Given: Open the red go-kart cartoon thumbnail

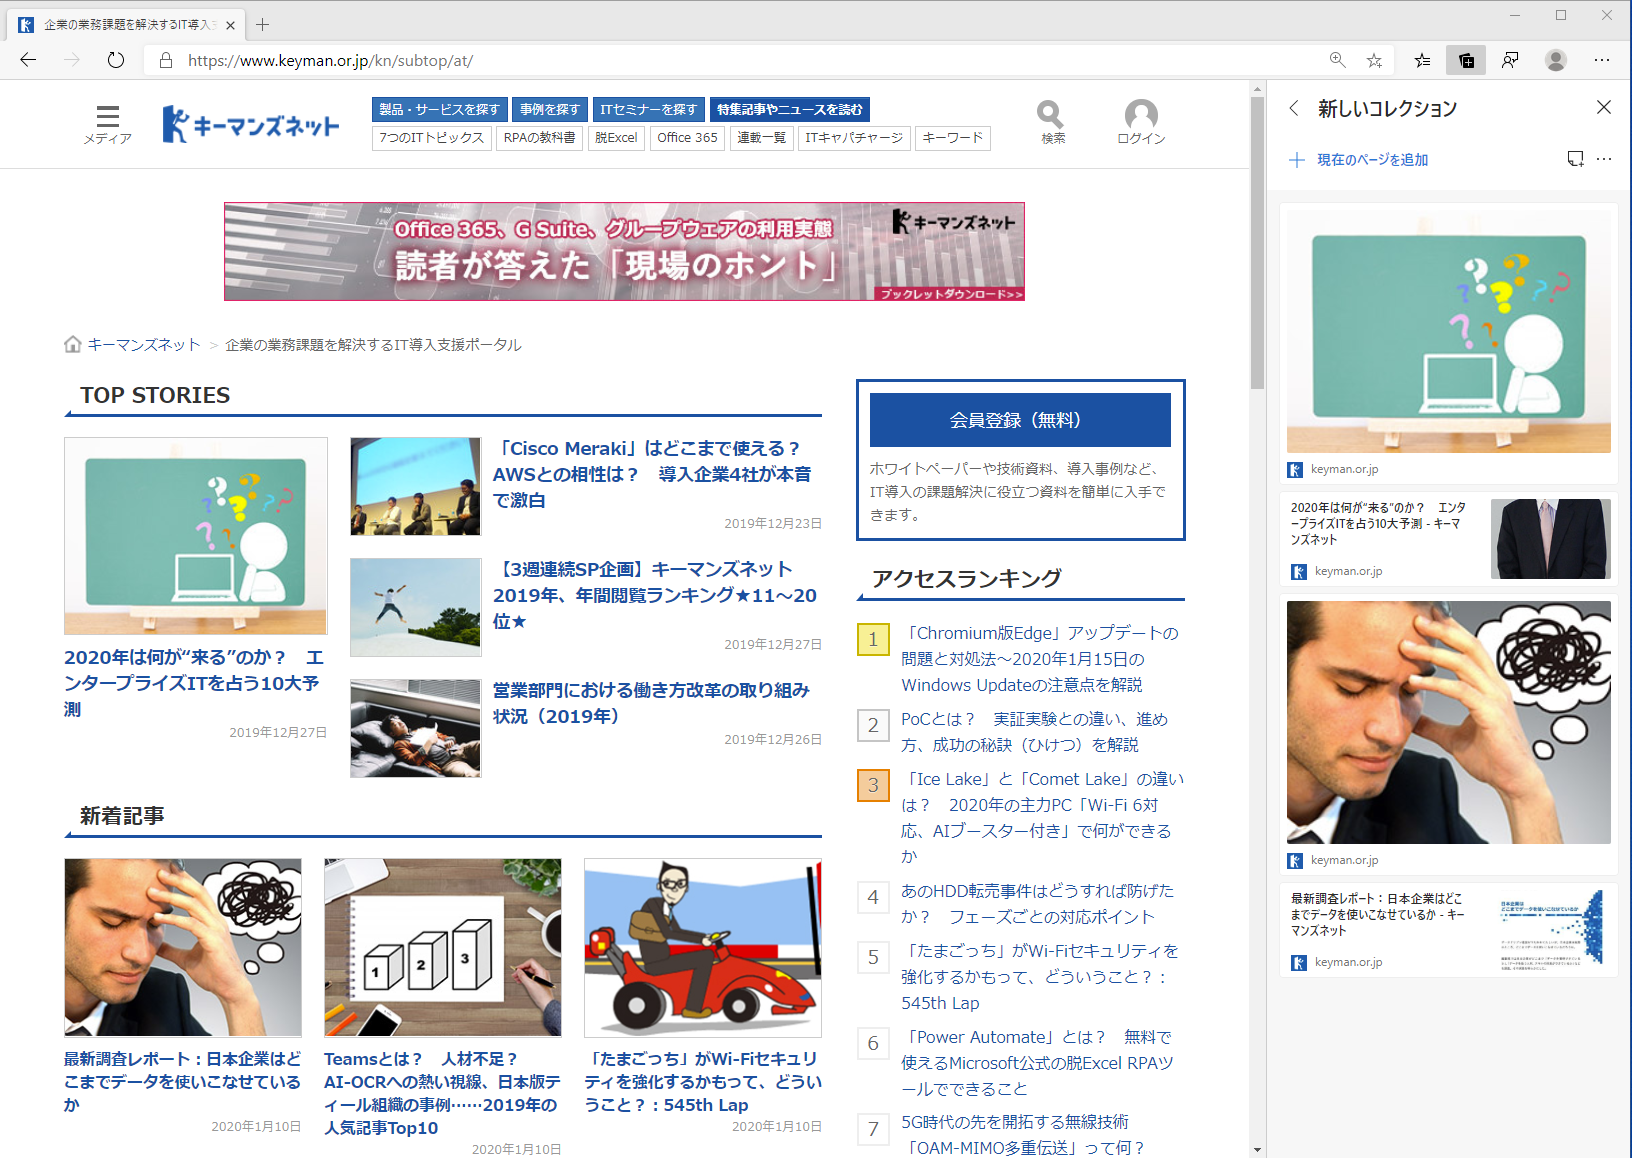Looking at the screenshot, I should click(703, 948).
